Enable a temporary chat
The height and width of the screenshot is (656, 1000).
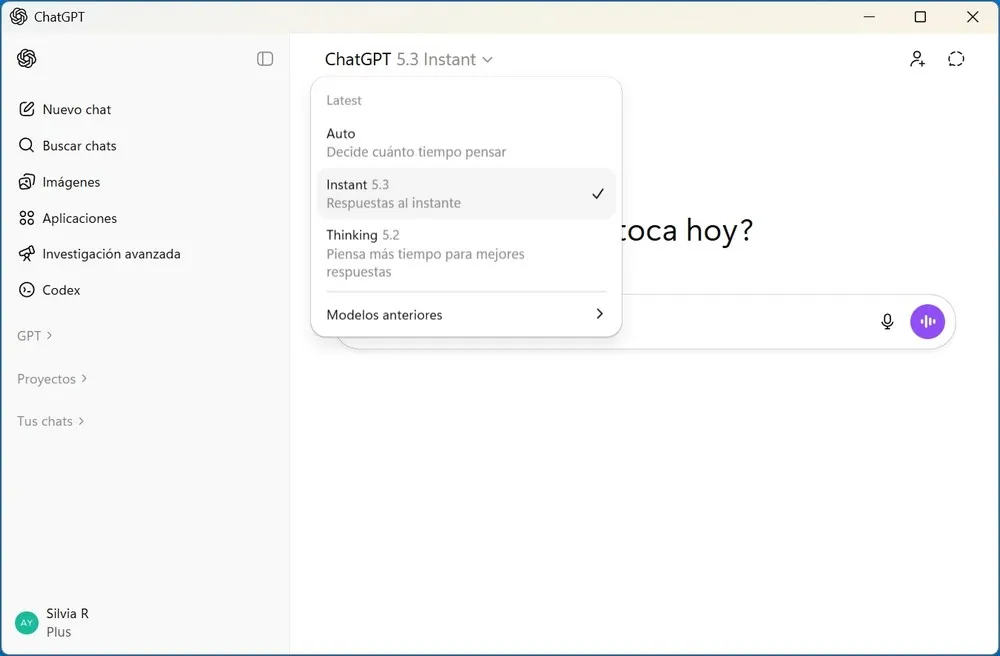[x=956, y=59]
